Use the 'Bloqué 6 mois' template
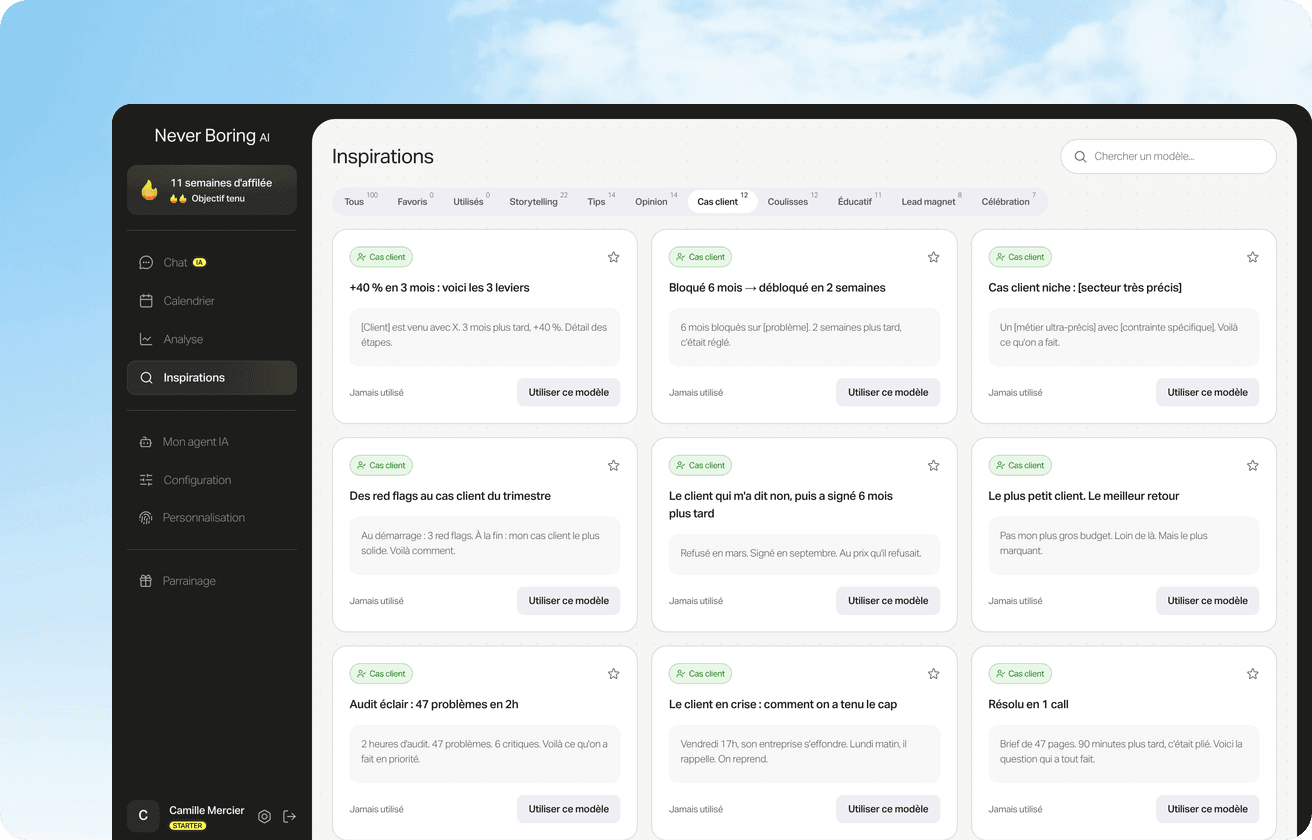 [888, 392]
